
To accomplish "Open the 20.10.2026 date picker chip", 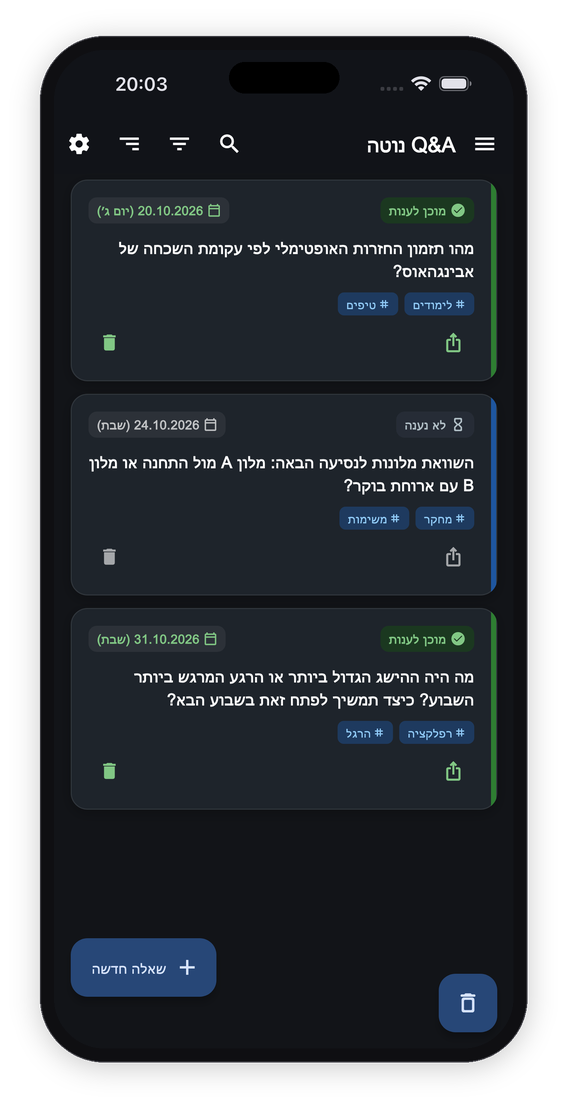I will point(159,210).
